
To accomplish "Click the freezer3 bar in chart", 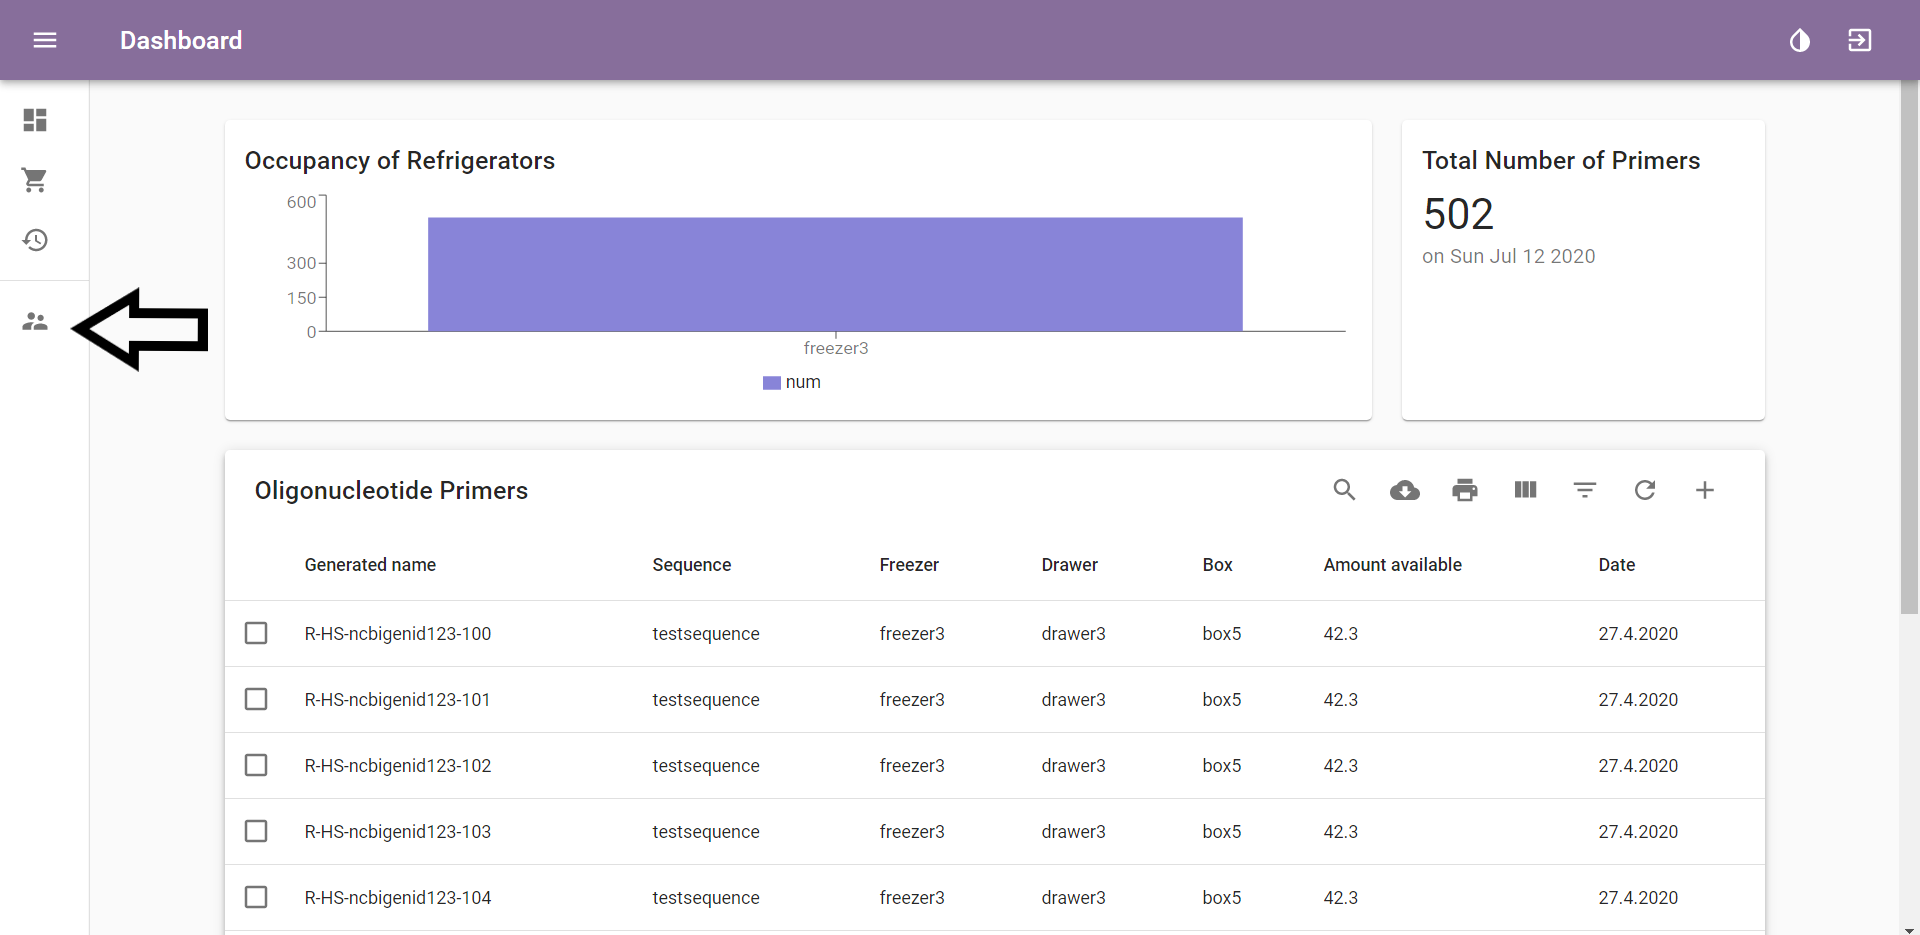I will point(835,274).
